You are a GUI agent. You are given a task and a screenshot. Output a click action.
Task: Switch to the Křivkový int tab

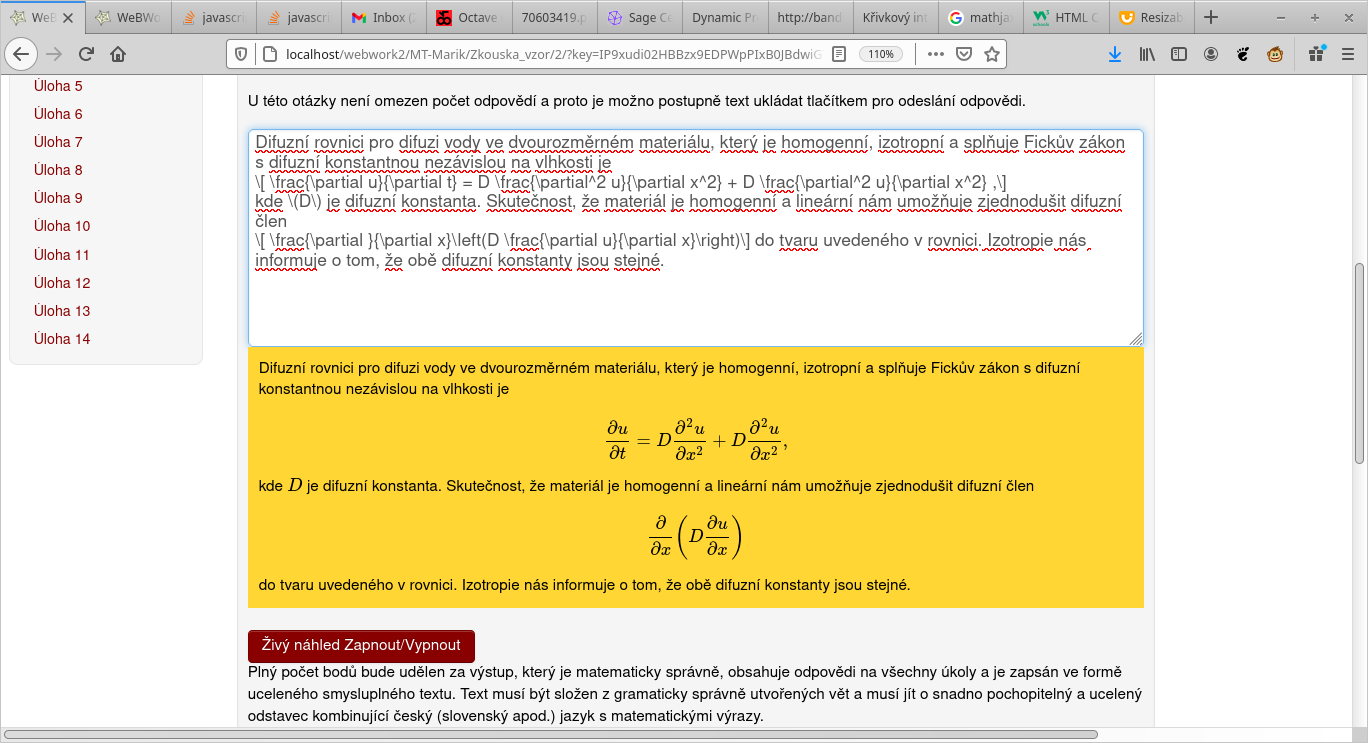coord(894,17)
